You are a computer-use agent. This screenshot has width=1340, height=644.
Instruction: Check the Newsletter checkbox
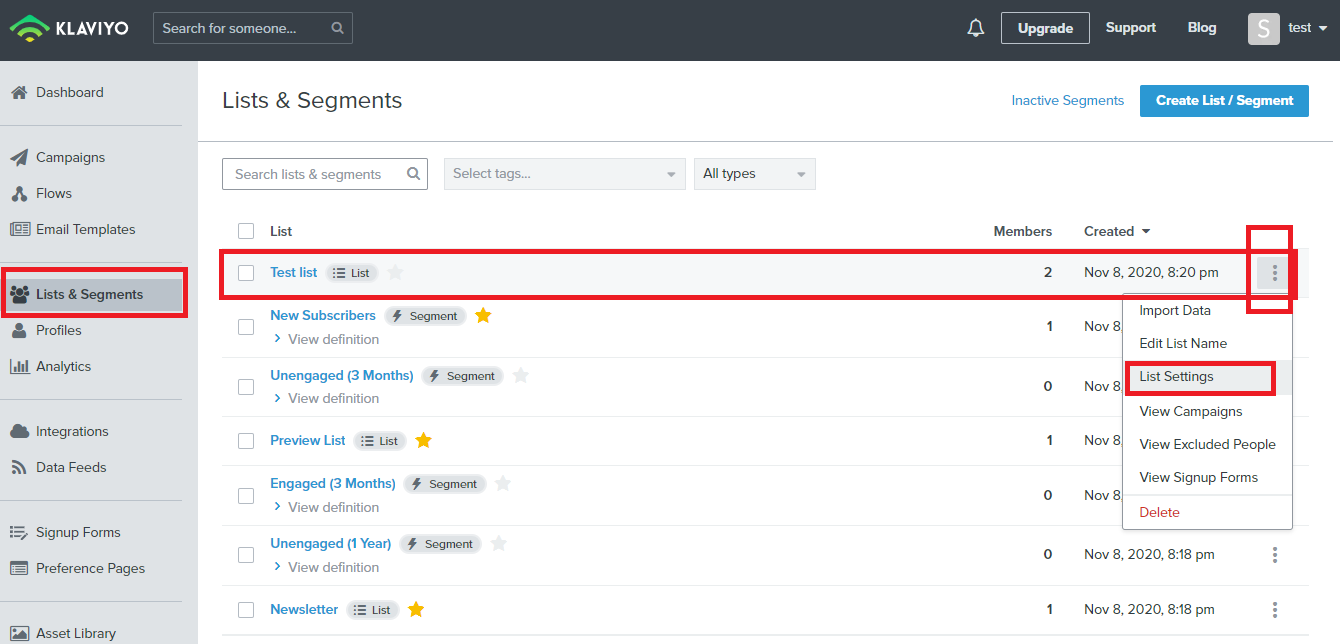click(x=246, y=610)
